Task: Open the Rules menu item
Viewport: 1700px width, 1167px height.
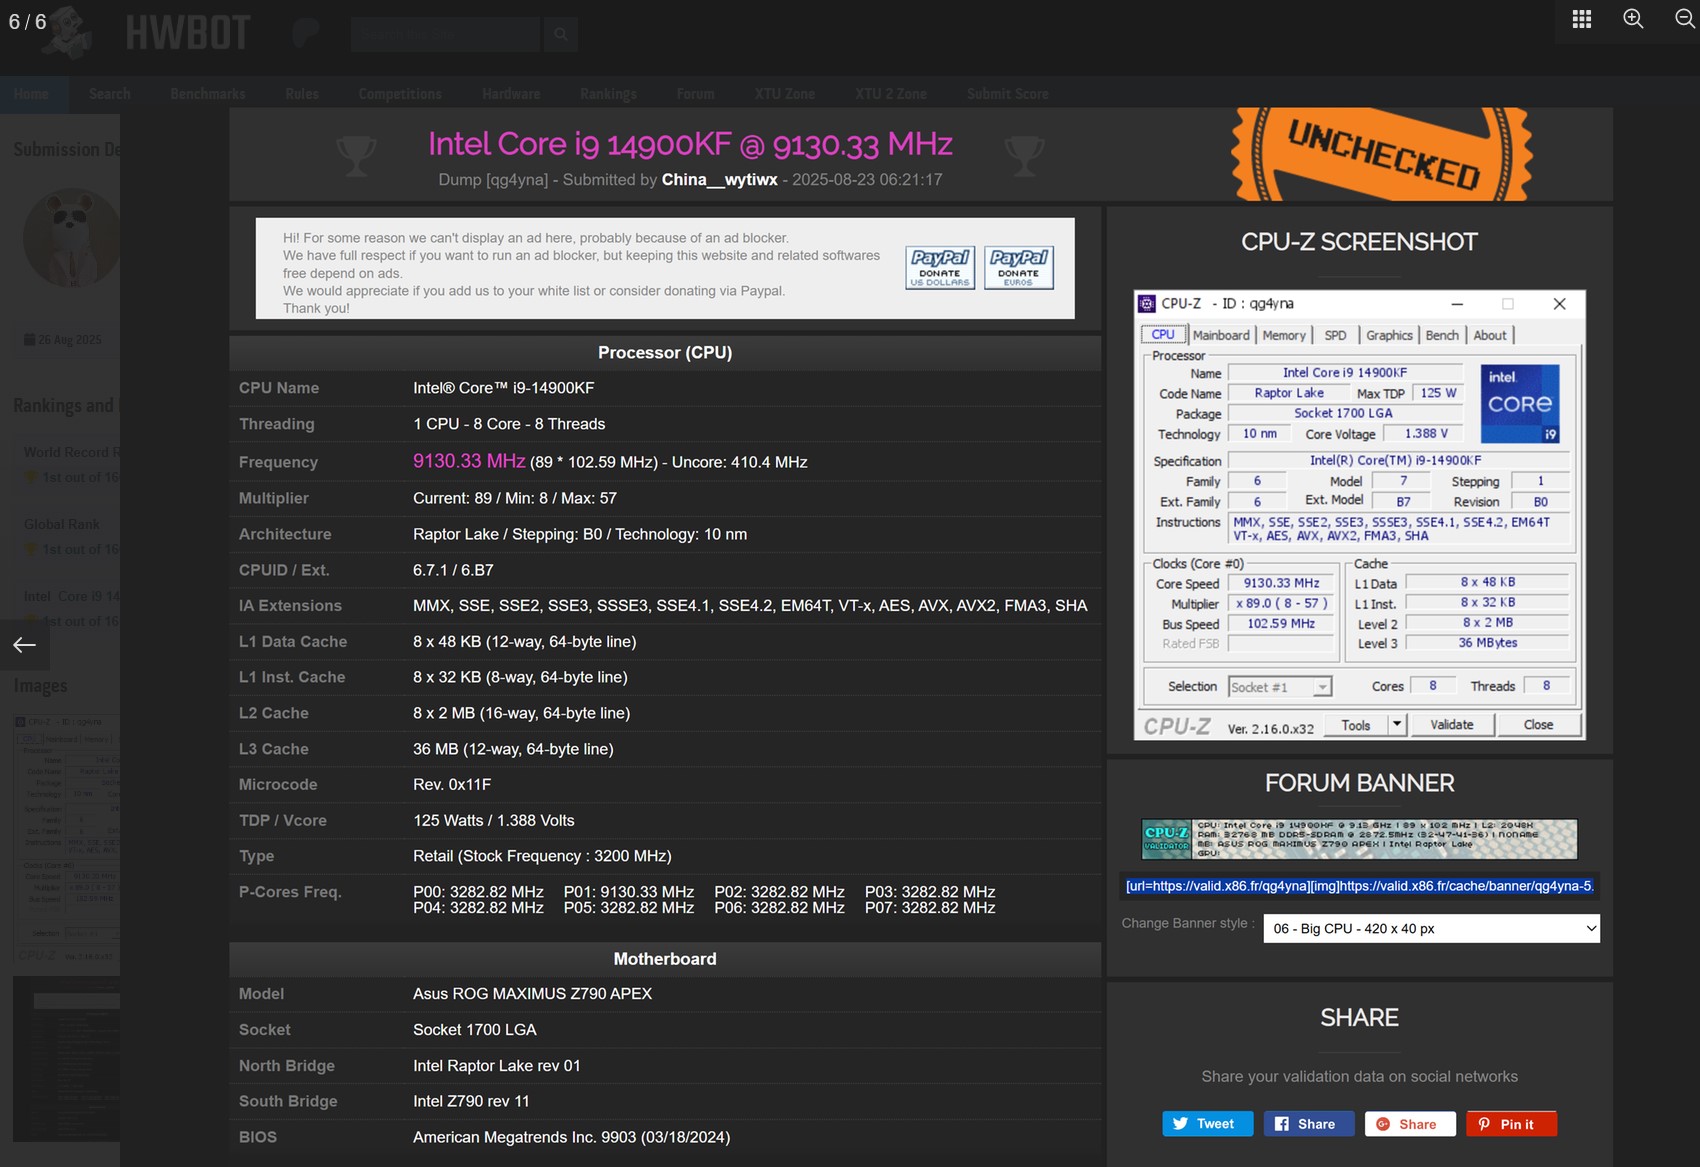Action: coord(302,94)
